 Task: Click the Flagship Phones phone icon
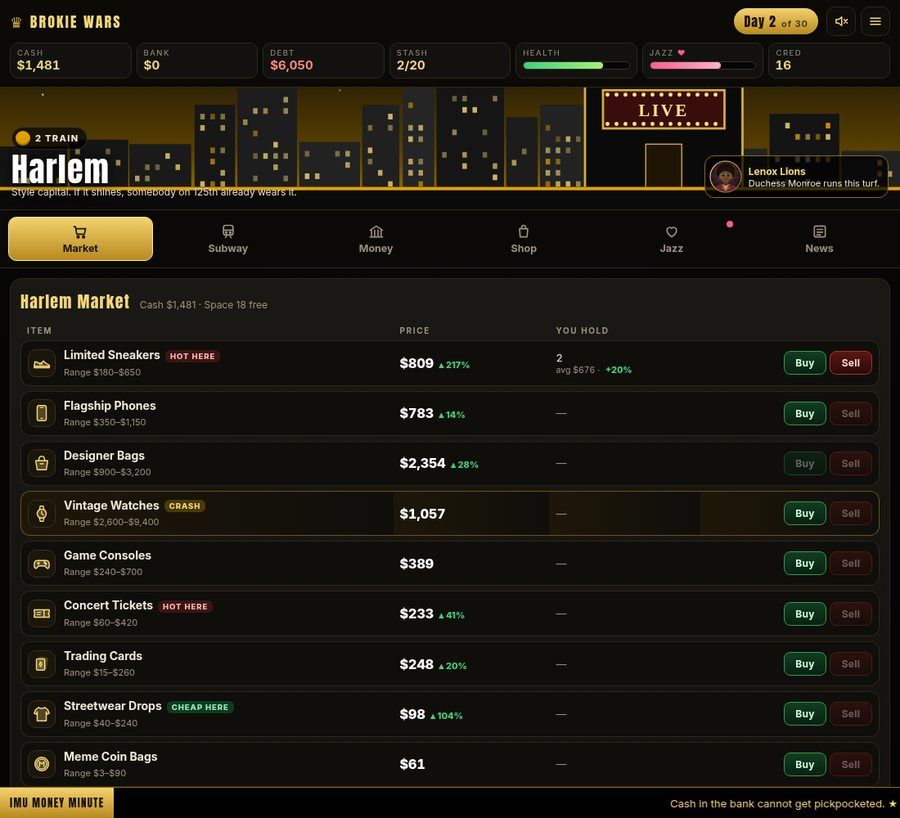pyautogui.click(x=42, y=413)
